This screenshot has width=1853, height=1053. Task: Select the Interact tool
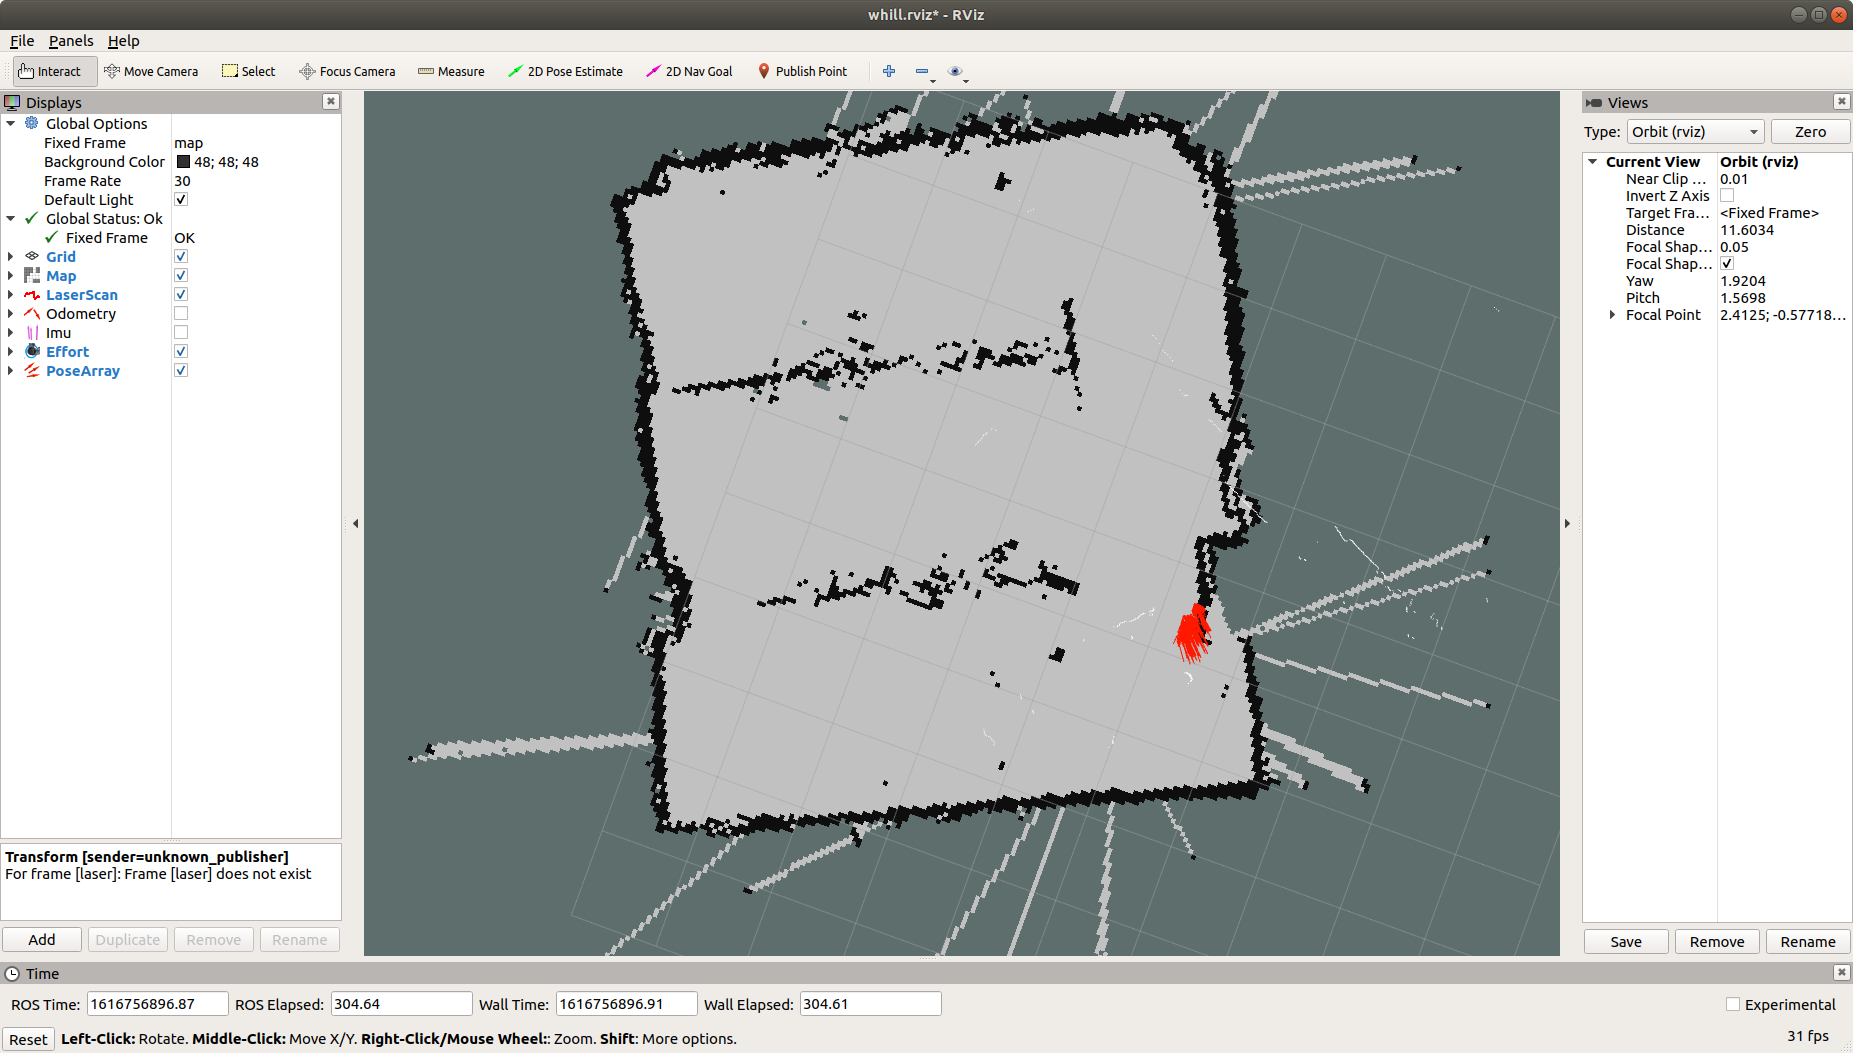pos(52,71)
